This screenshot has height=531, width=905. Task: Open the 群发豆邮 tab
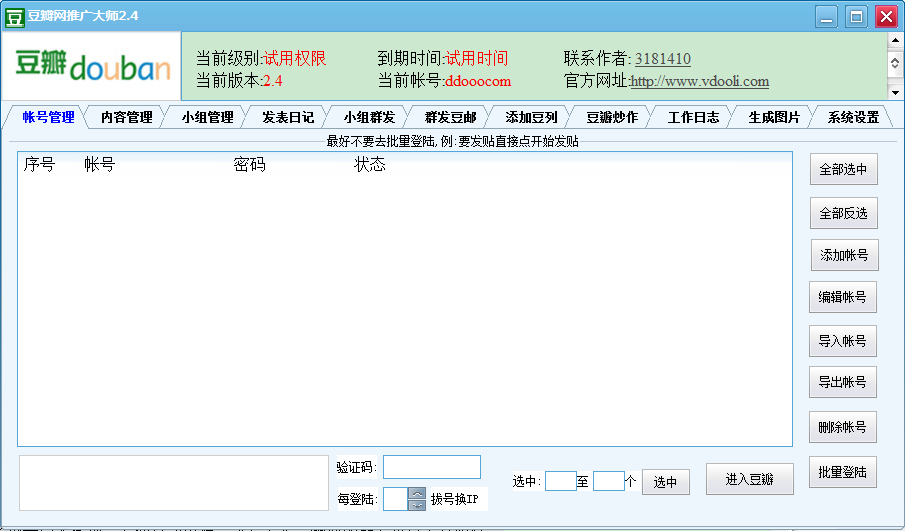pos(450,117)
